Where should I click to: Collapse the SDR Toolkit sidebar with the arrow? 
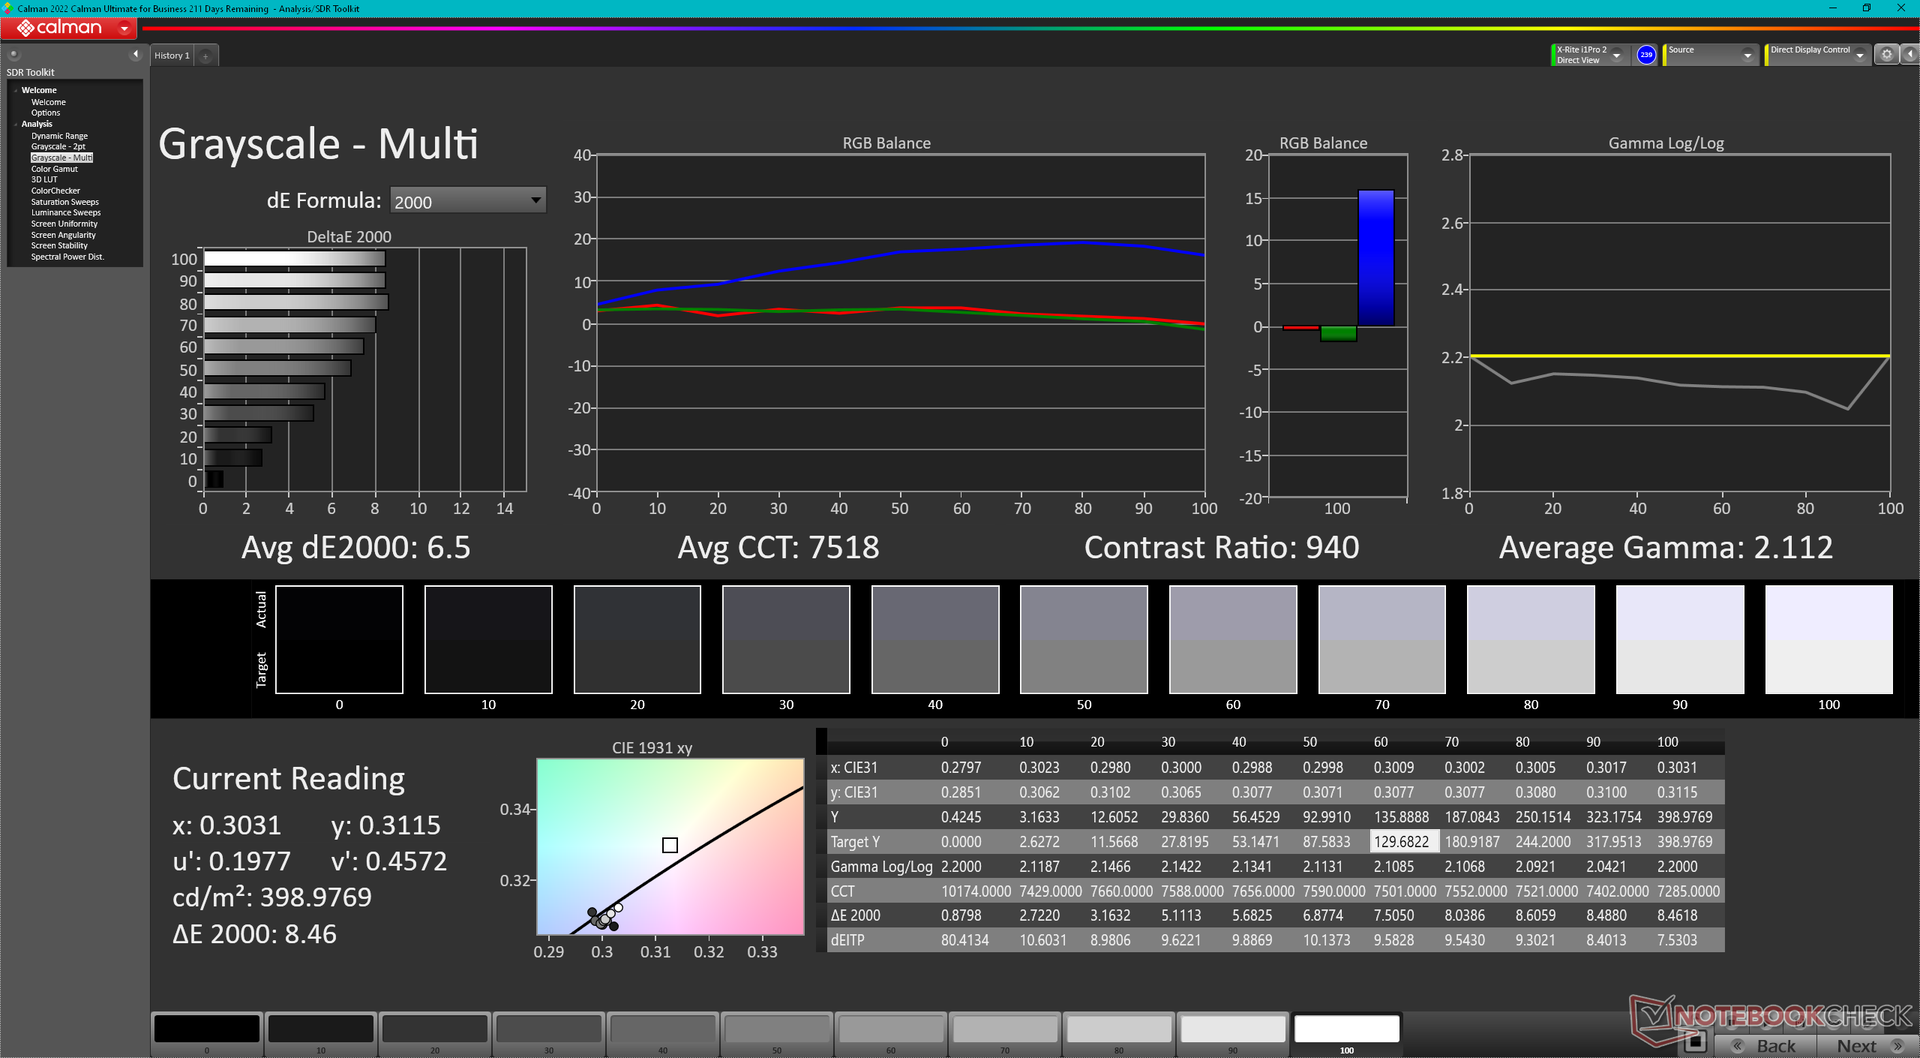point(135,54)
